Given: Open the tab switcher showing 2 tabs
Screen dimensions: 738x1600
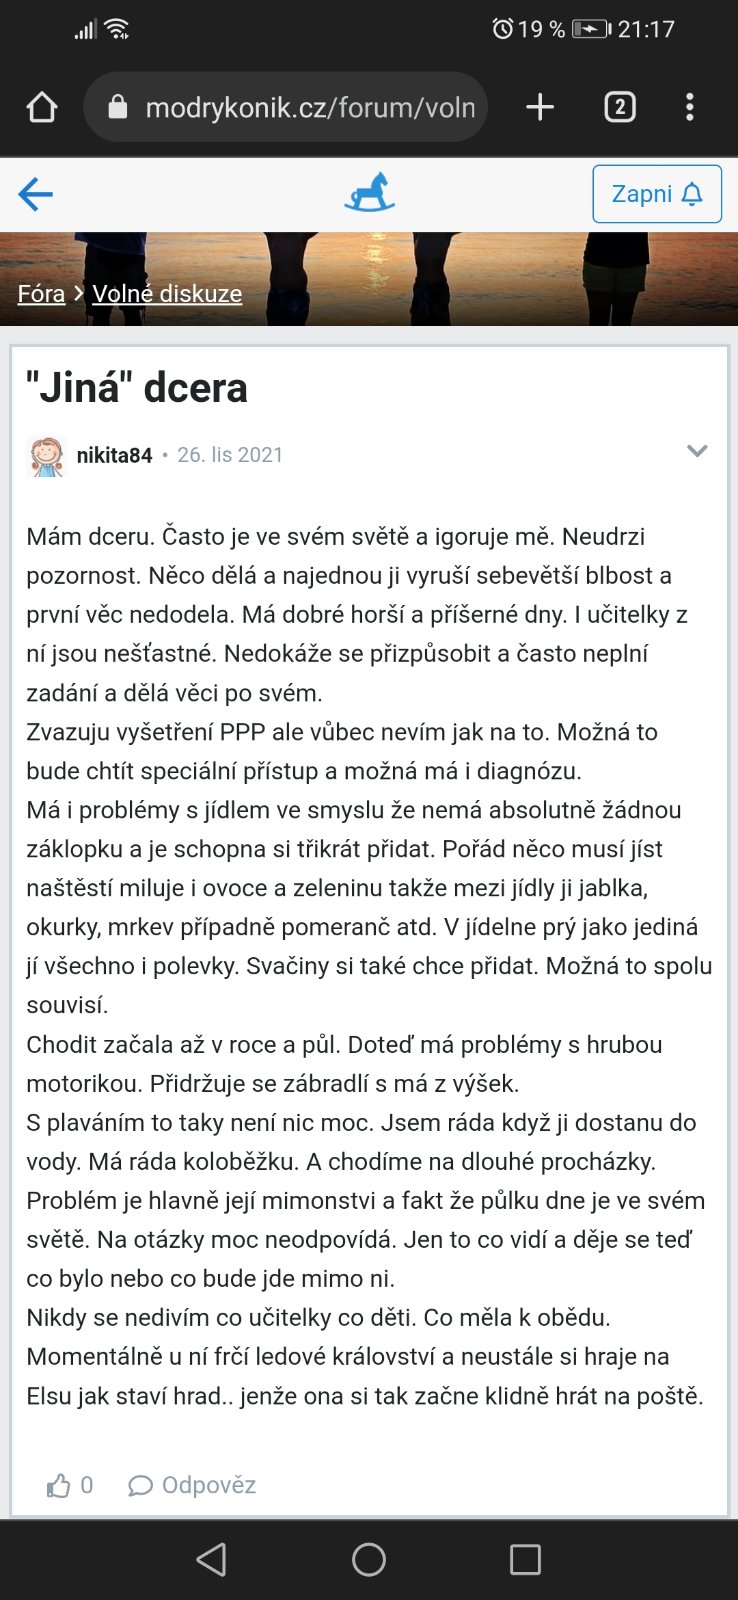Looking at the screenshot, I should 619,107.
